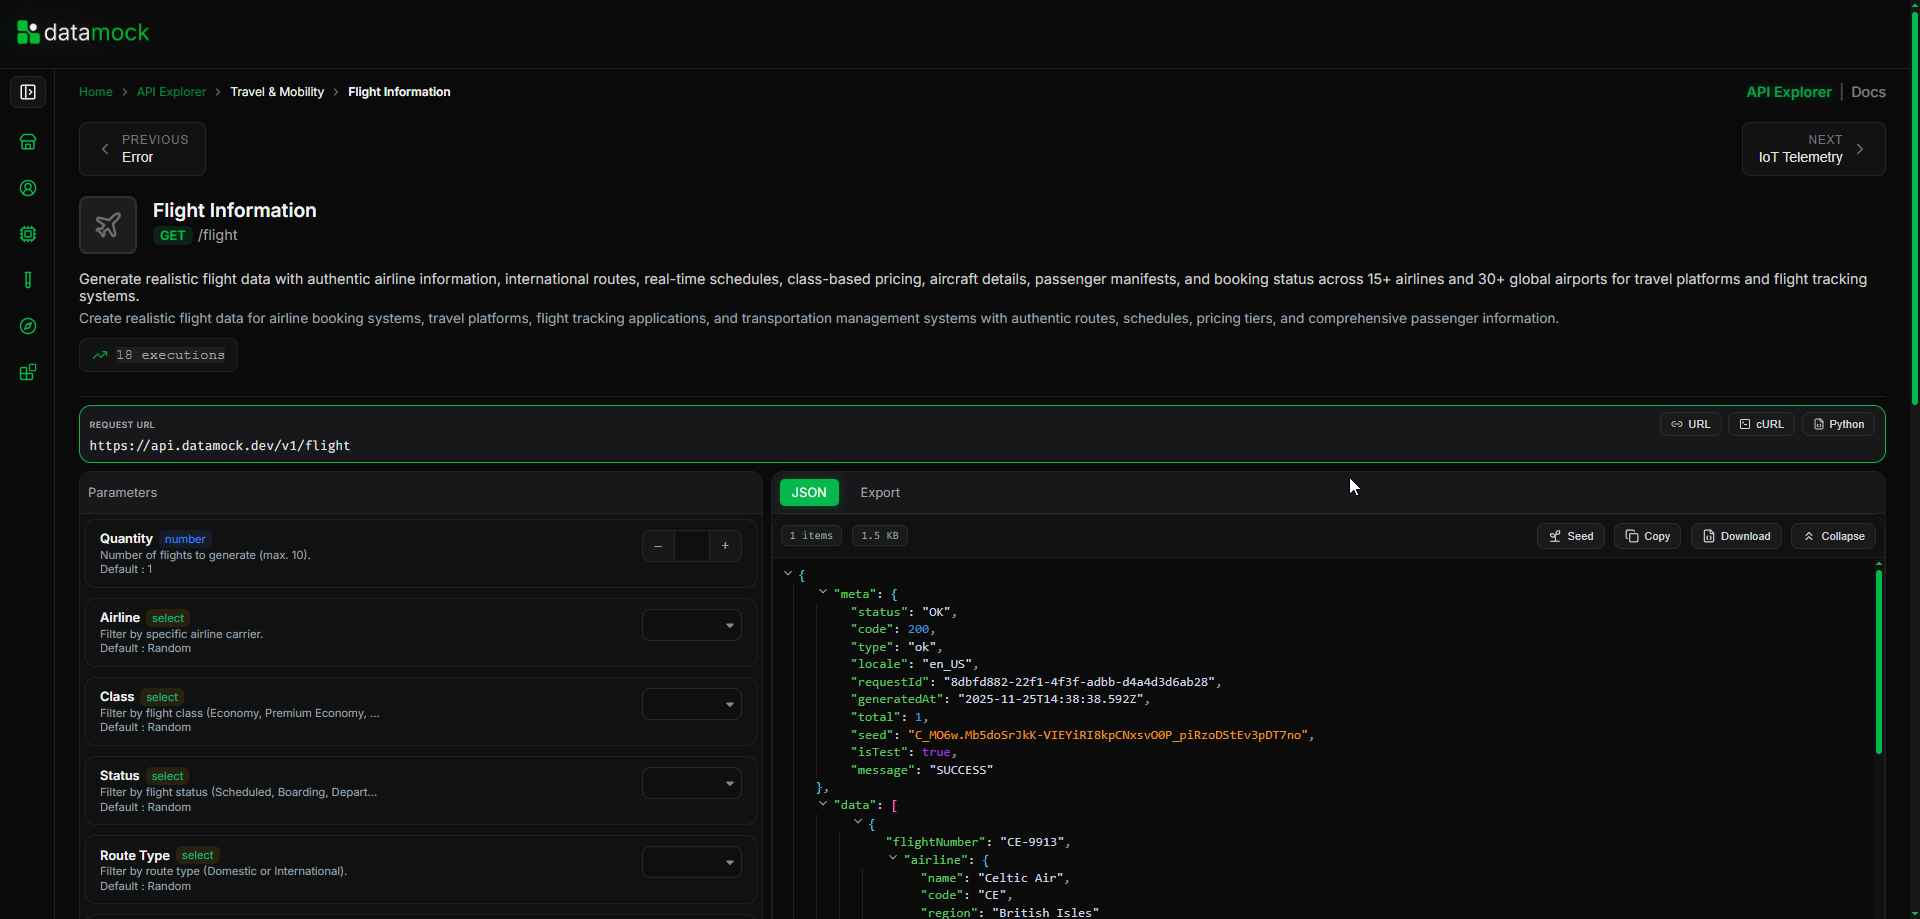Navigate to the next endpoint IoT Telemetry
This screenshot has width=1920, height=919.
[1813, 148]
